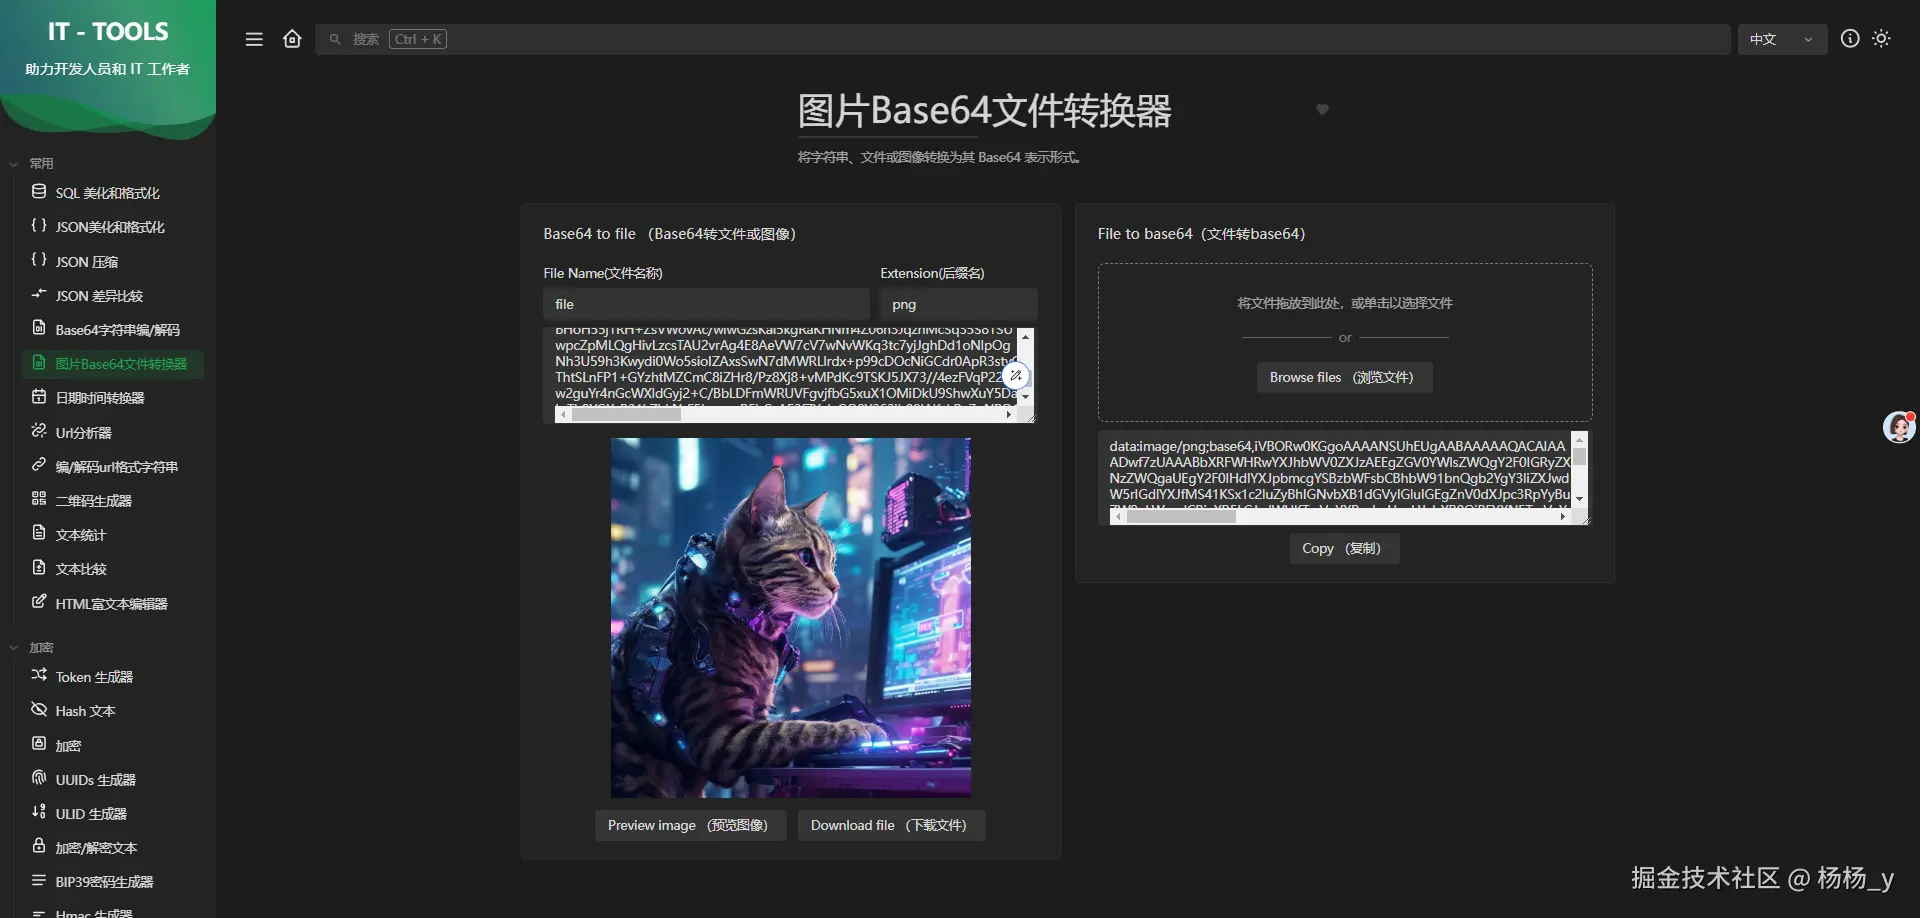Open JSON 压缩 tool

[x=113, y=261]
